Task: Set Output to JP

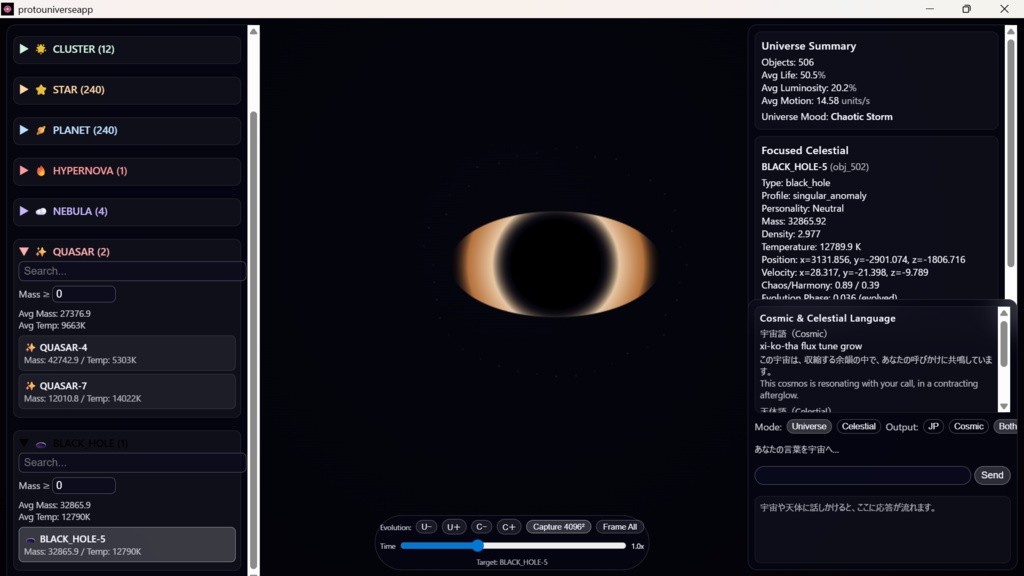Action: pyautogui.click(x=933, y=426)
